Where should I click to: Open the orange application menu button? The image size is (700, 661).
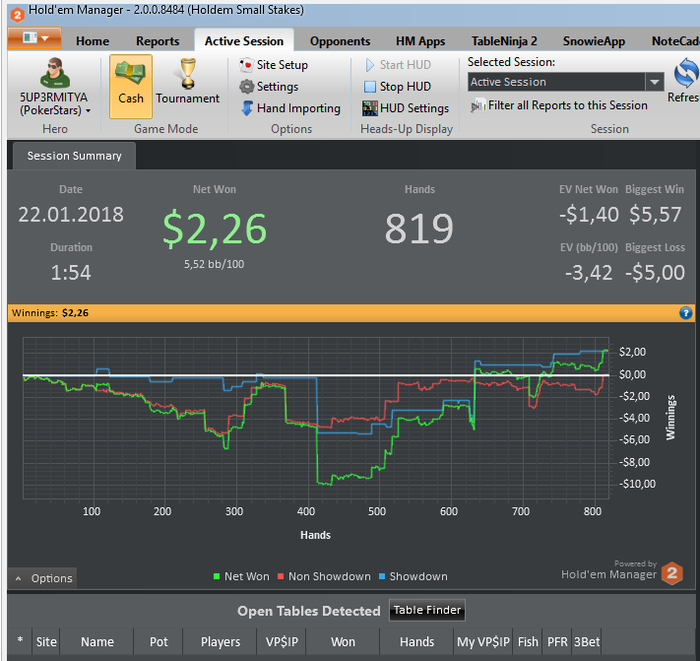coord(34,38)
